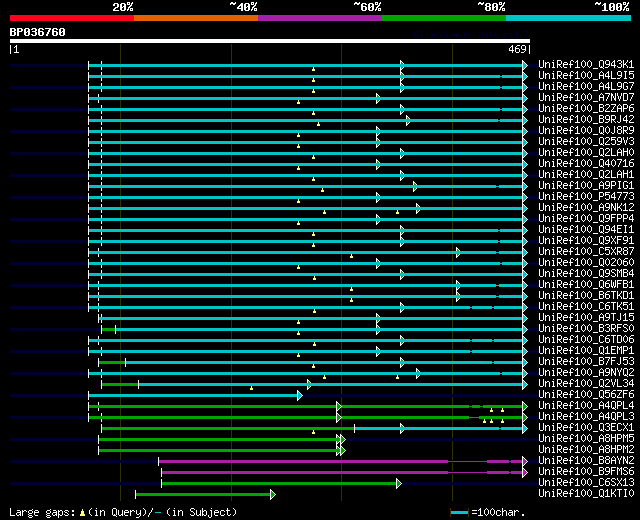The image size is (640, 520).
Task: Select the UniRef100_Q56ZF6 label
Action: 586,395
